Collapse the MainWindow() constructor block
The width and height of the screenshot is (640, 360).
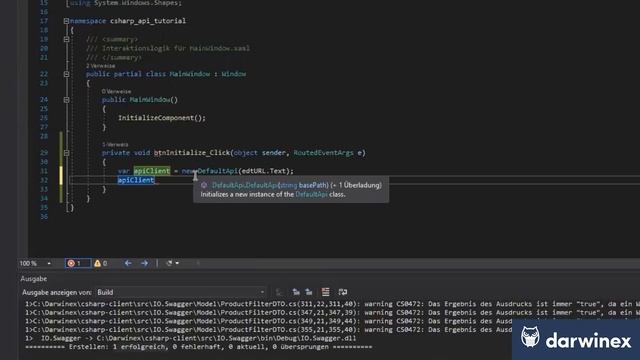point(66,100)
